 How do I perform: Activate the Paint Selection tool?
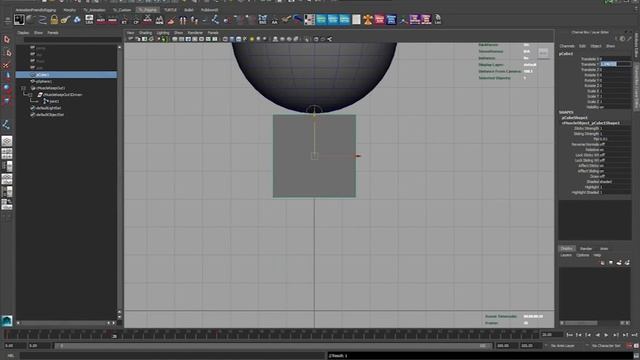point(7,64)
